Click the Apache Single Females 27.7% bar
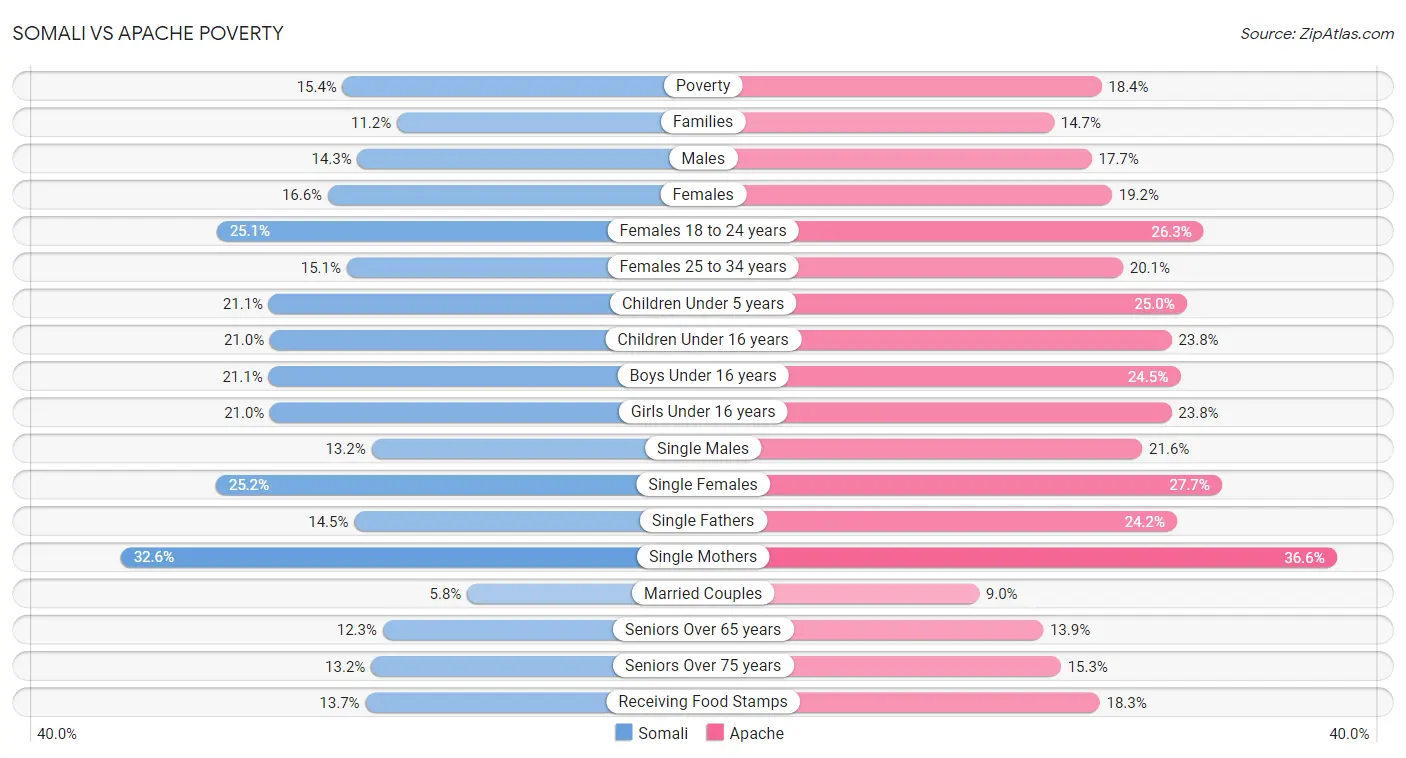Image resolution: width=1406 pixels, height=758 pixels. click(x=962, y=485)
